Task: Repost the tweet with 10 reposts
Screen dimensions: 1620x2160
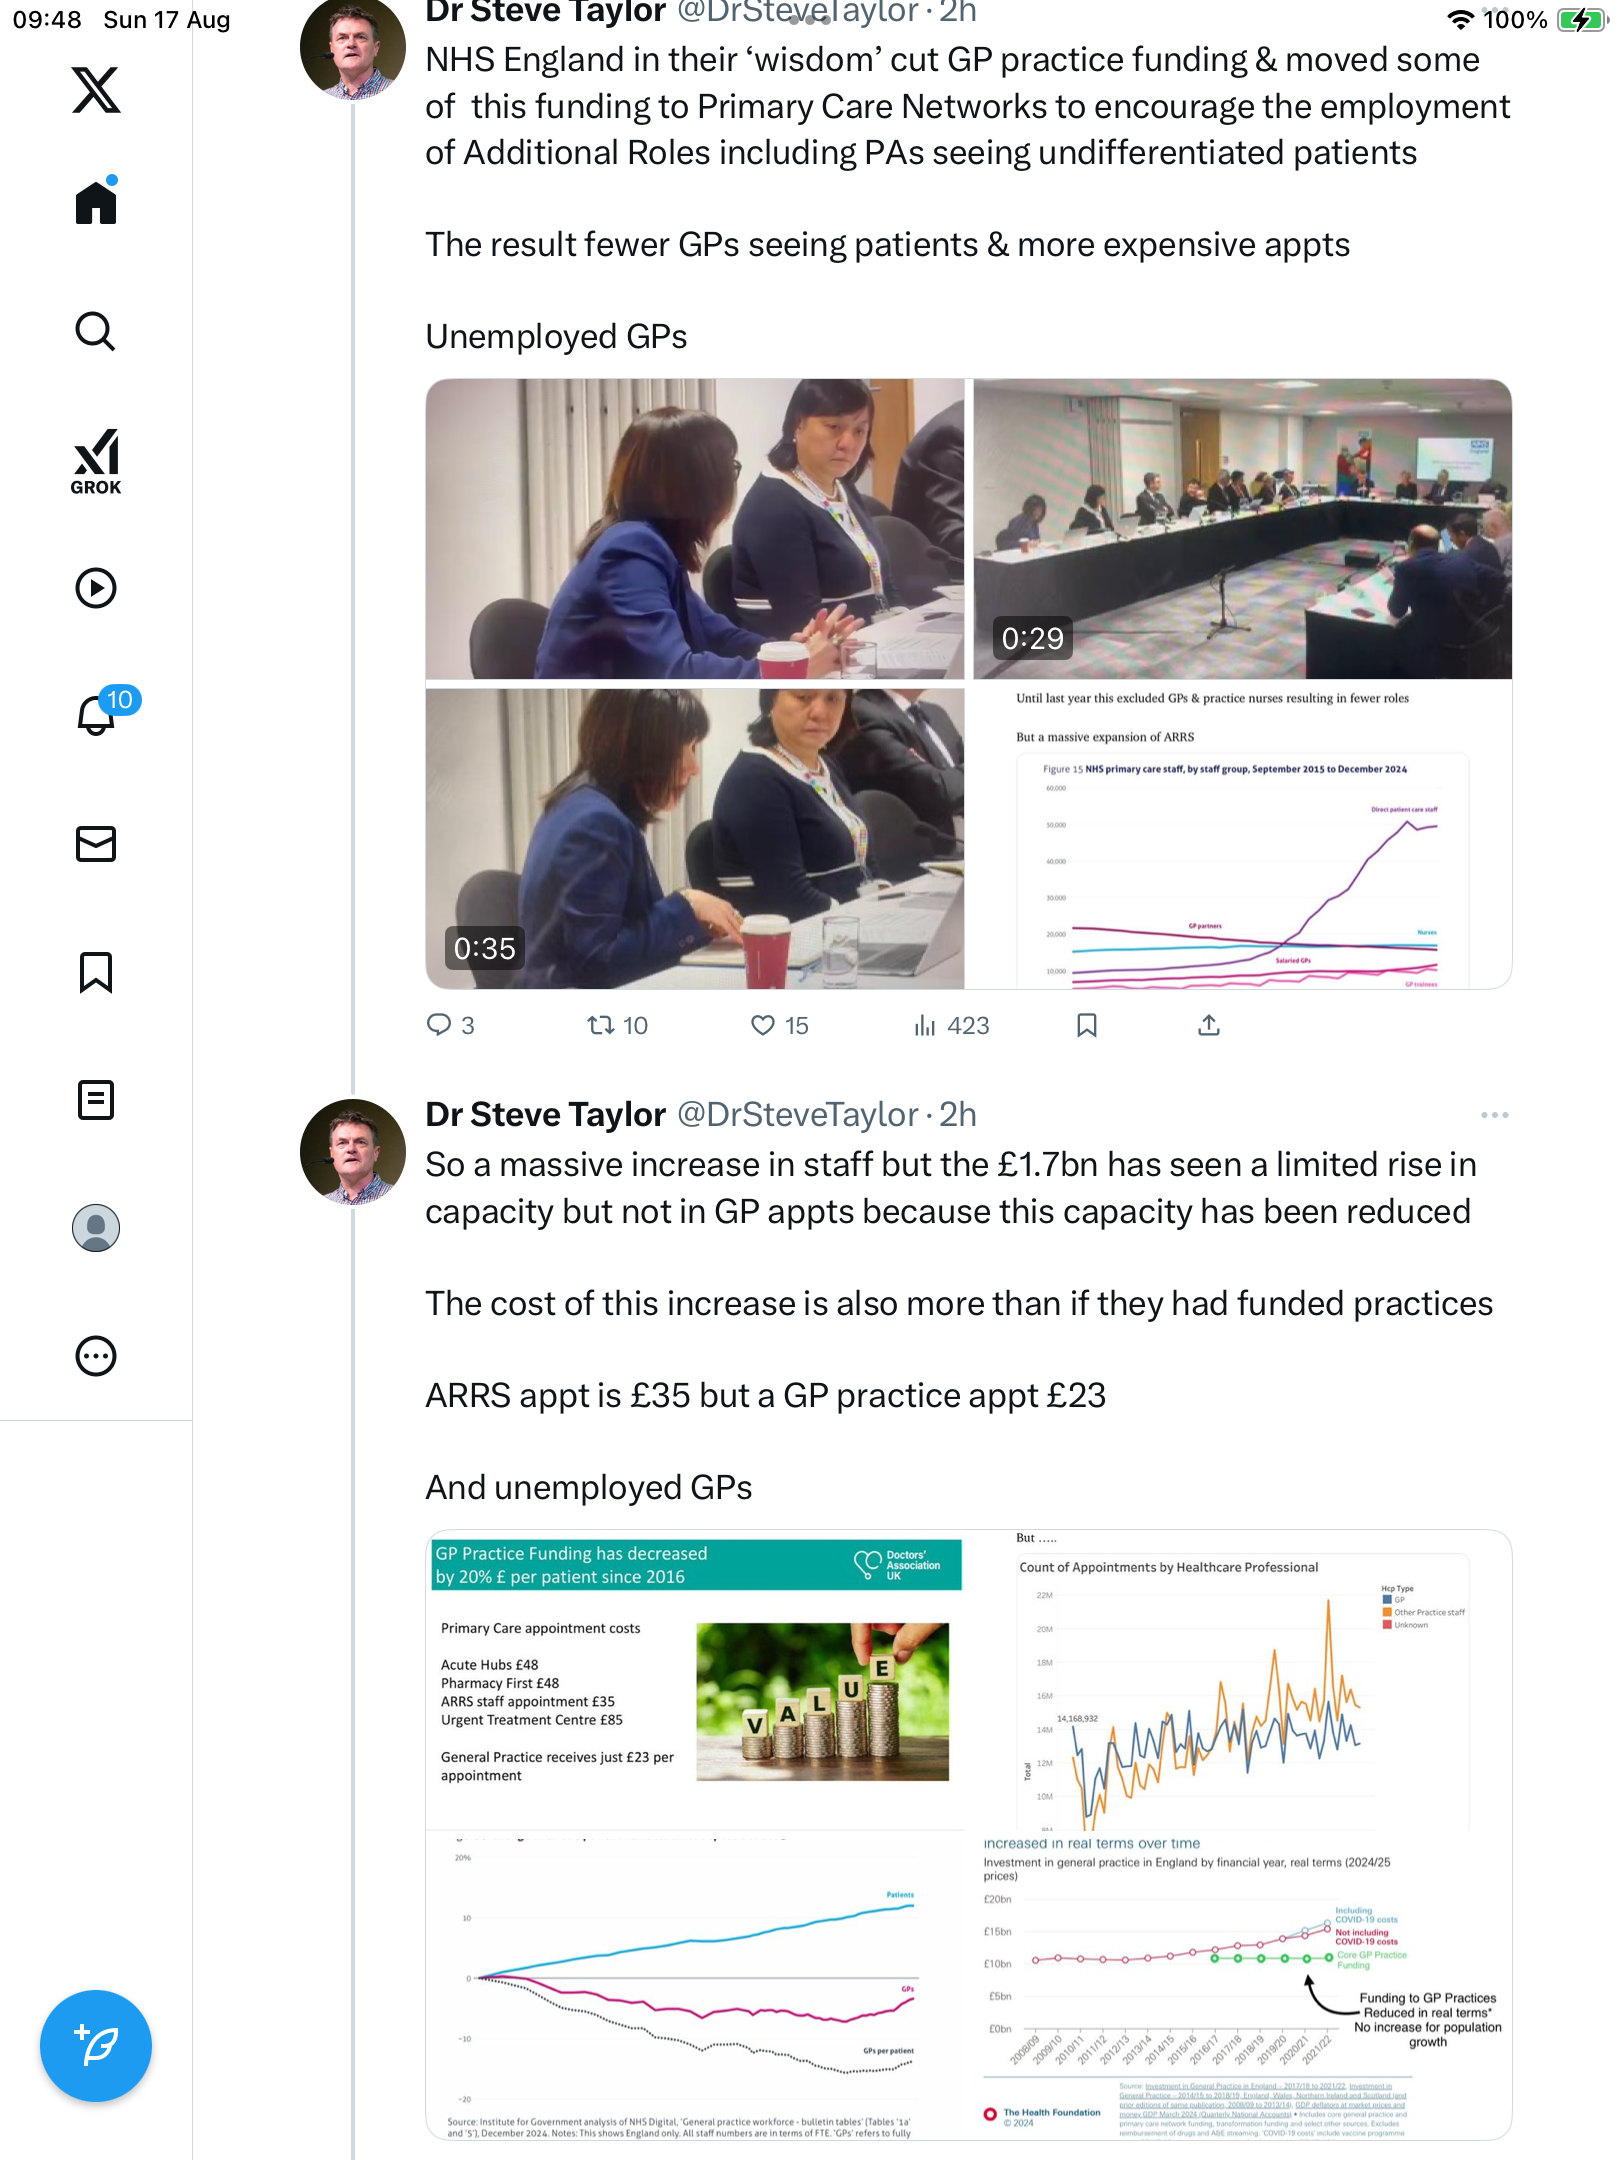Action: [600, 1025]
